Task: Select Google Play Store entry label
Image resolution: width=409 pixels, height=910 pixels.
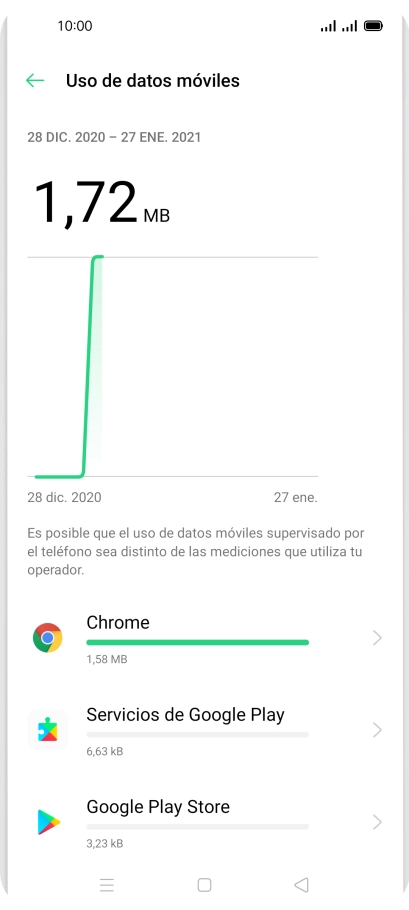Action: click(158, 807)
